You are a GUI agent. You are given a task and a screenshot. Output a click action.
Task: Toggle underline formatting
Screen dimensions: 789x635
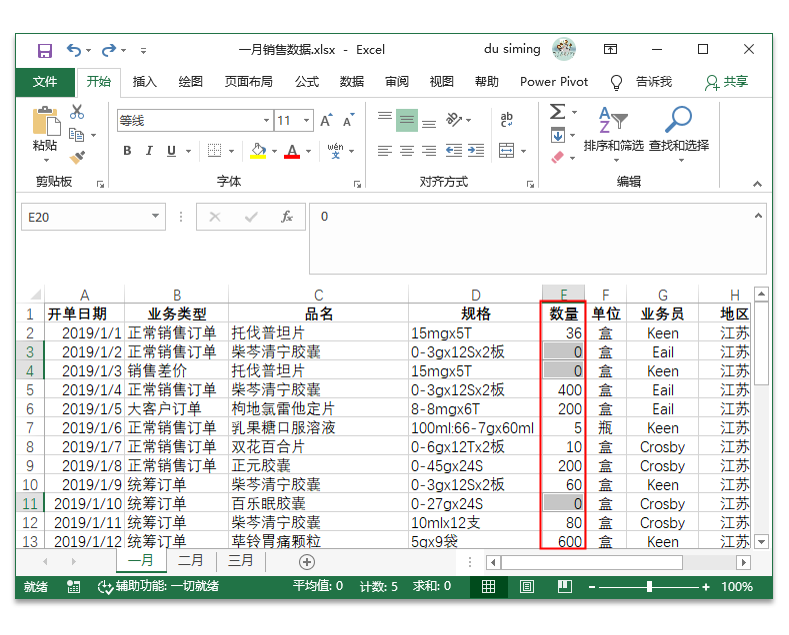(x=171, y=150)
